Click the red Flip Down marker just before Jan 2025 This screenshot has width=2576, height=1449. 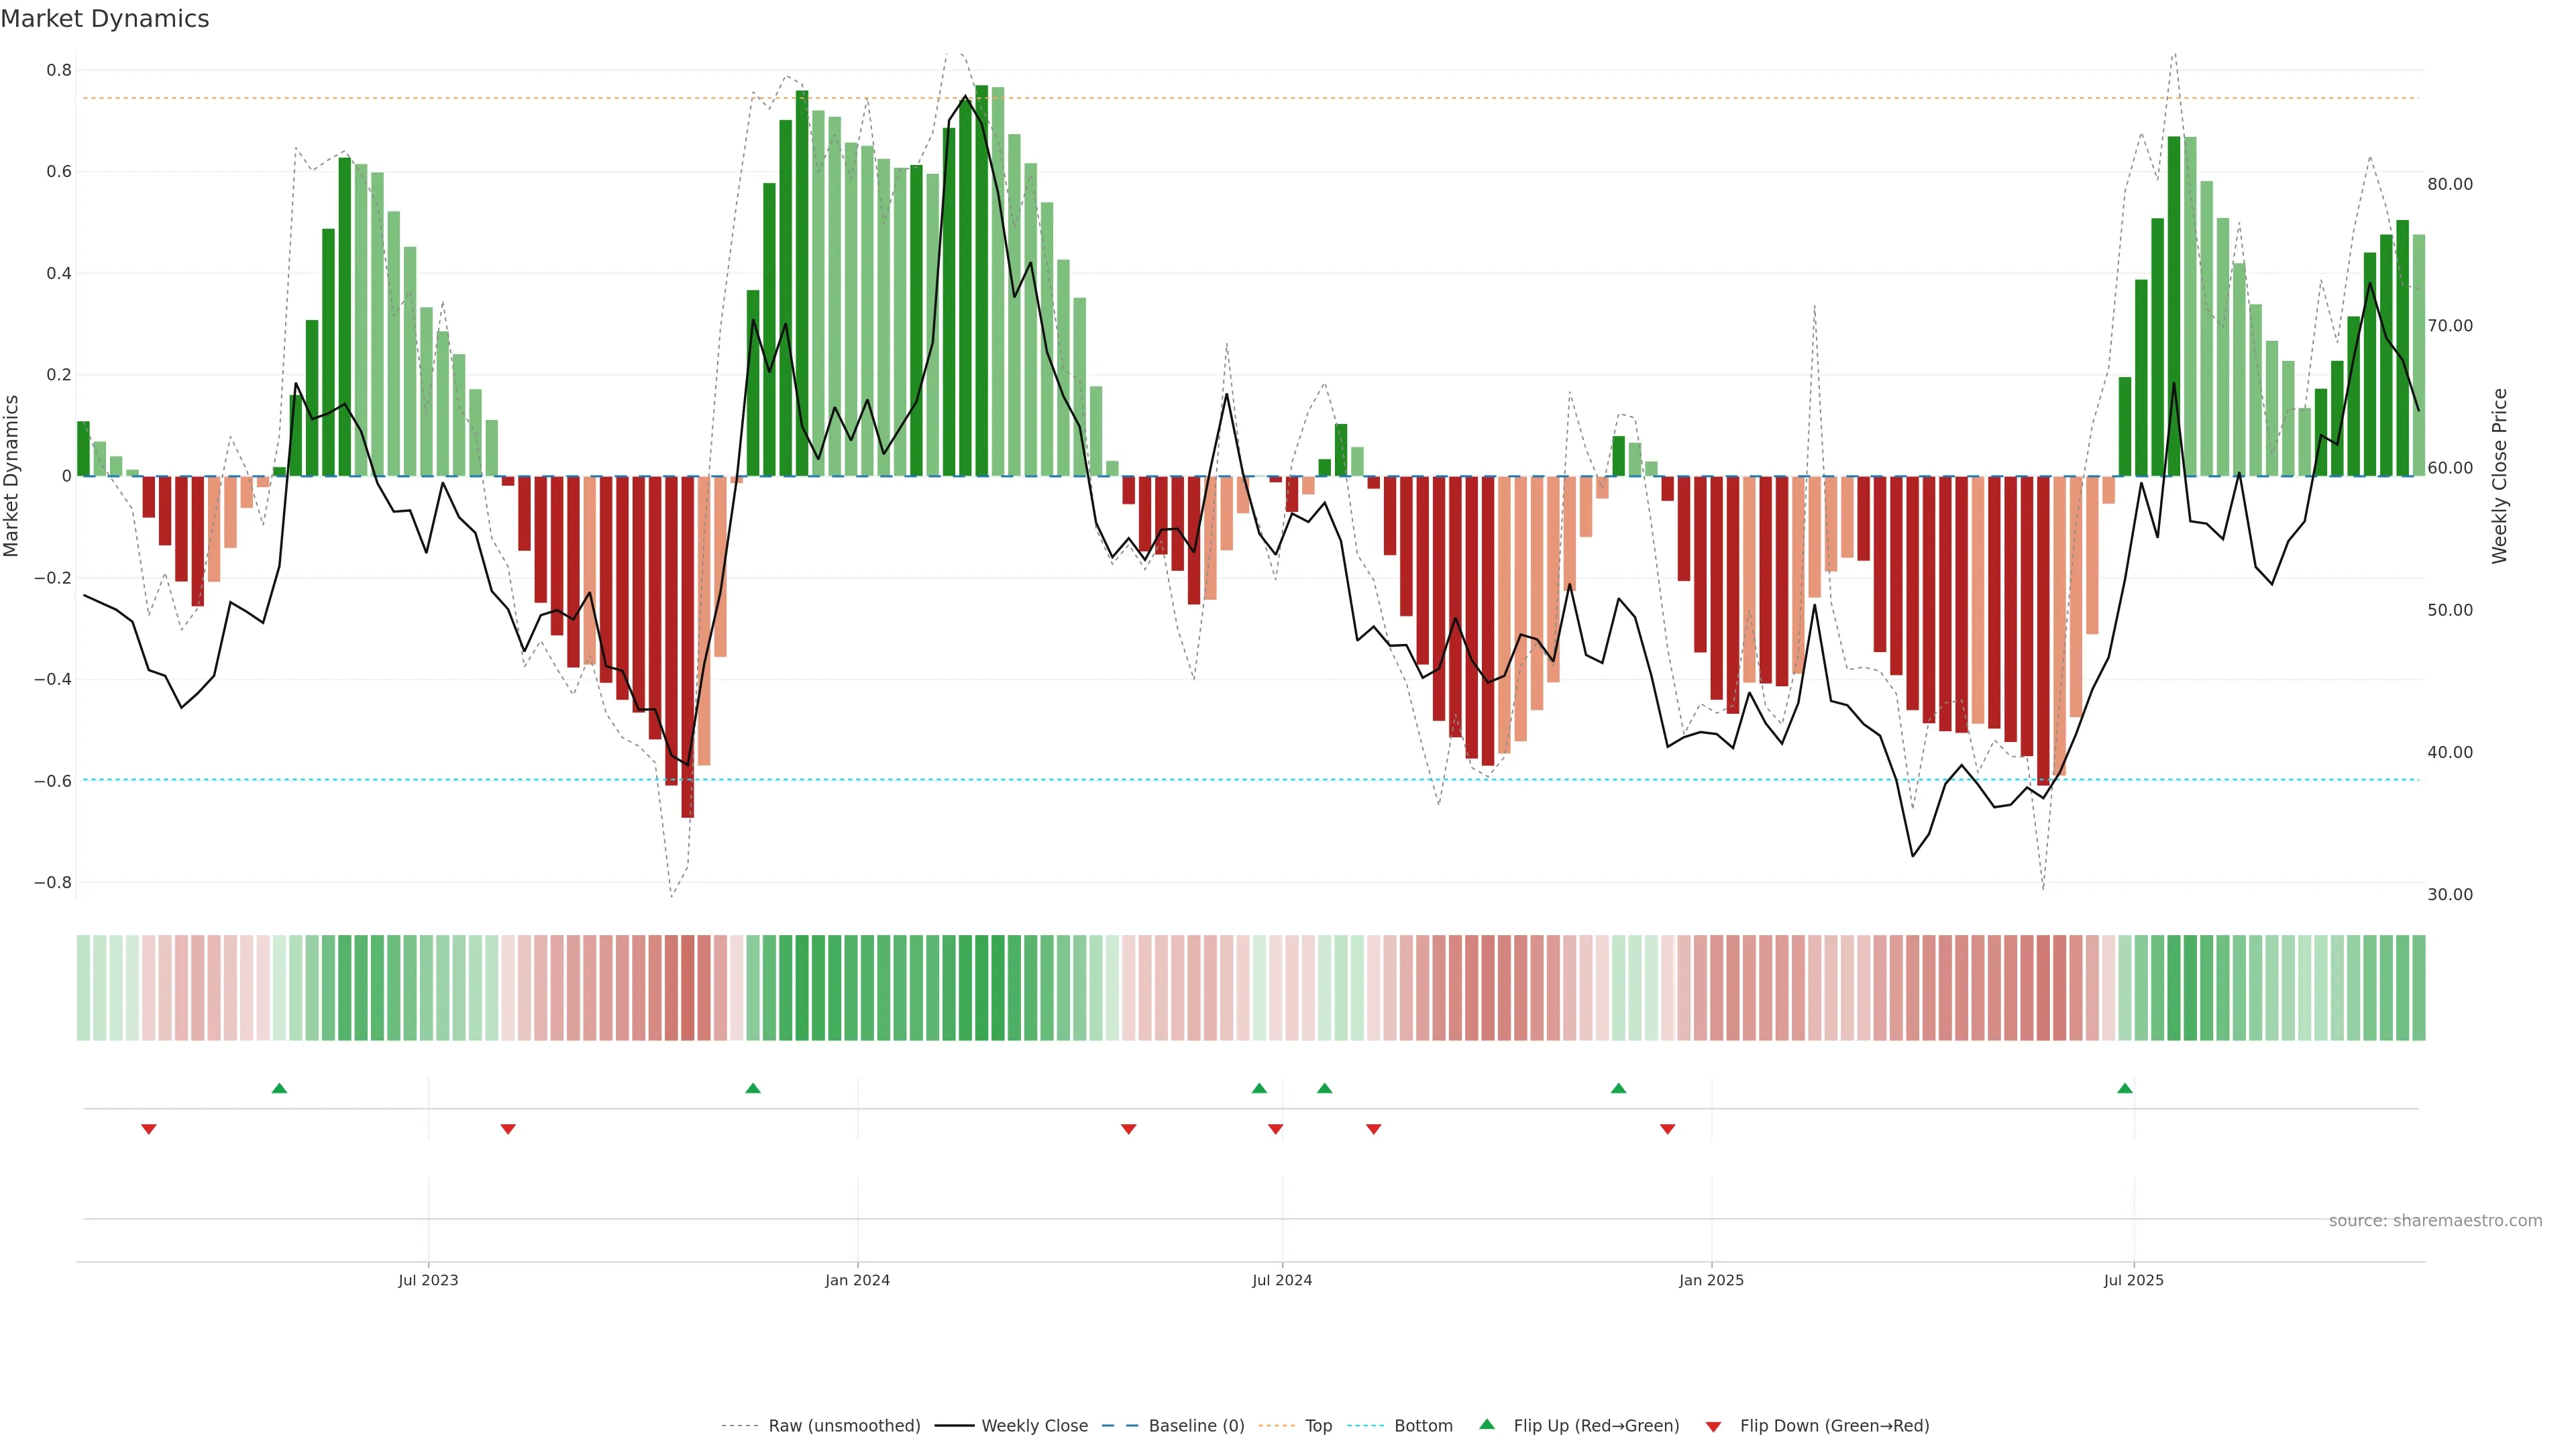[1667, 1129]
